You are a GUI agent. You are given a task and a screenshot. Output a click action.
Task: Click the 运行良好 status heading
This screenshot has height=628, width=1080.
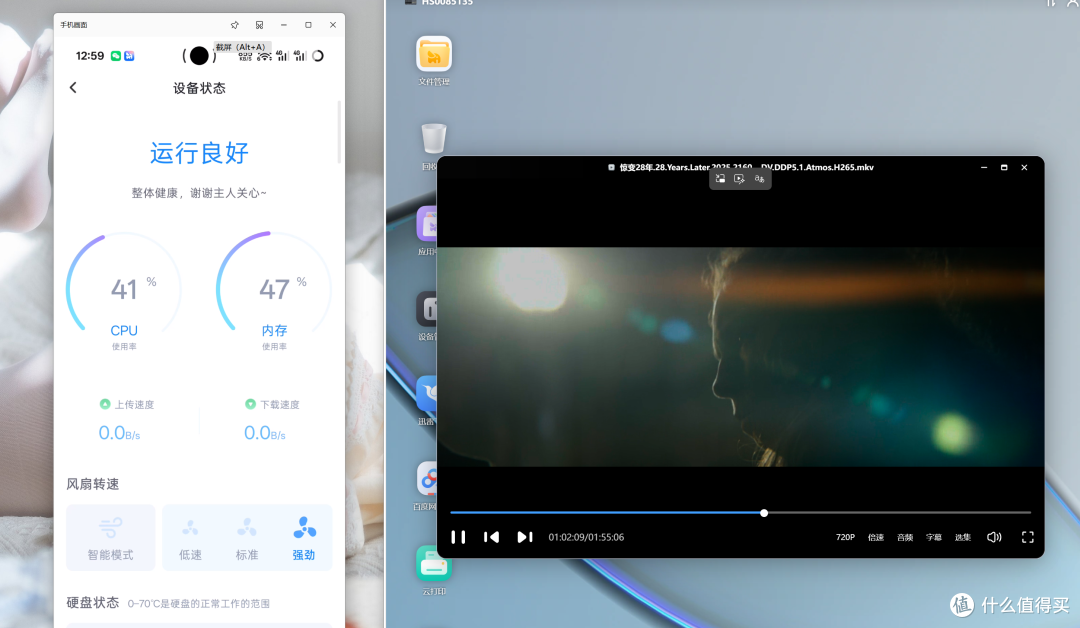[199, 153]
